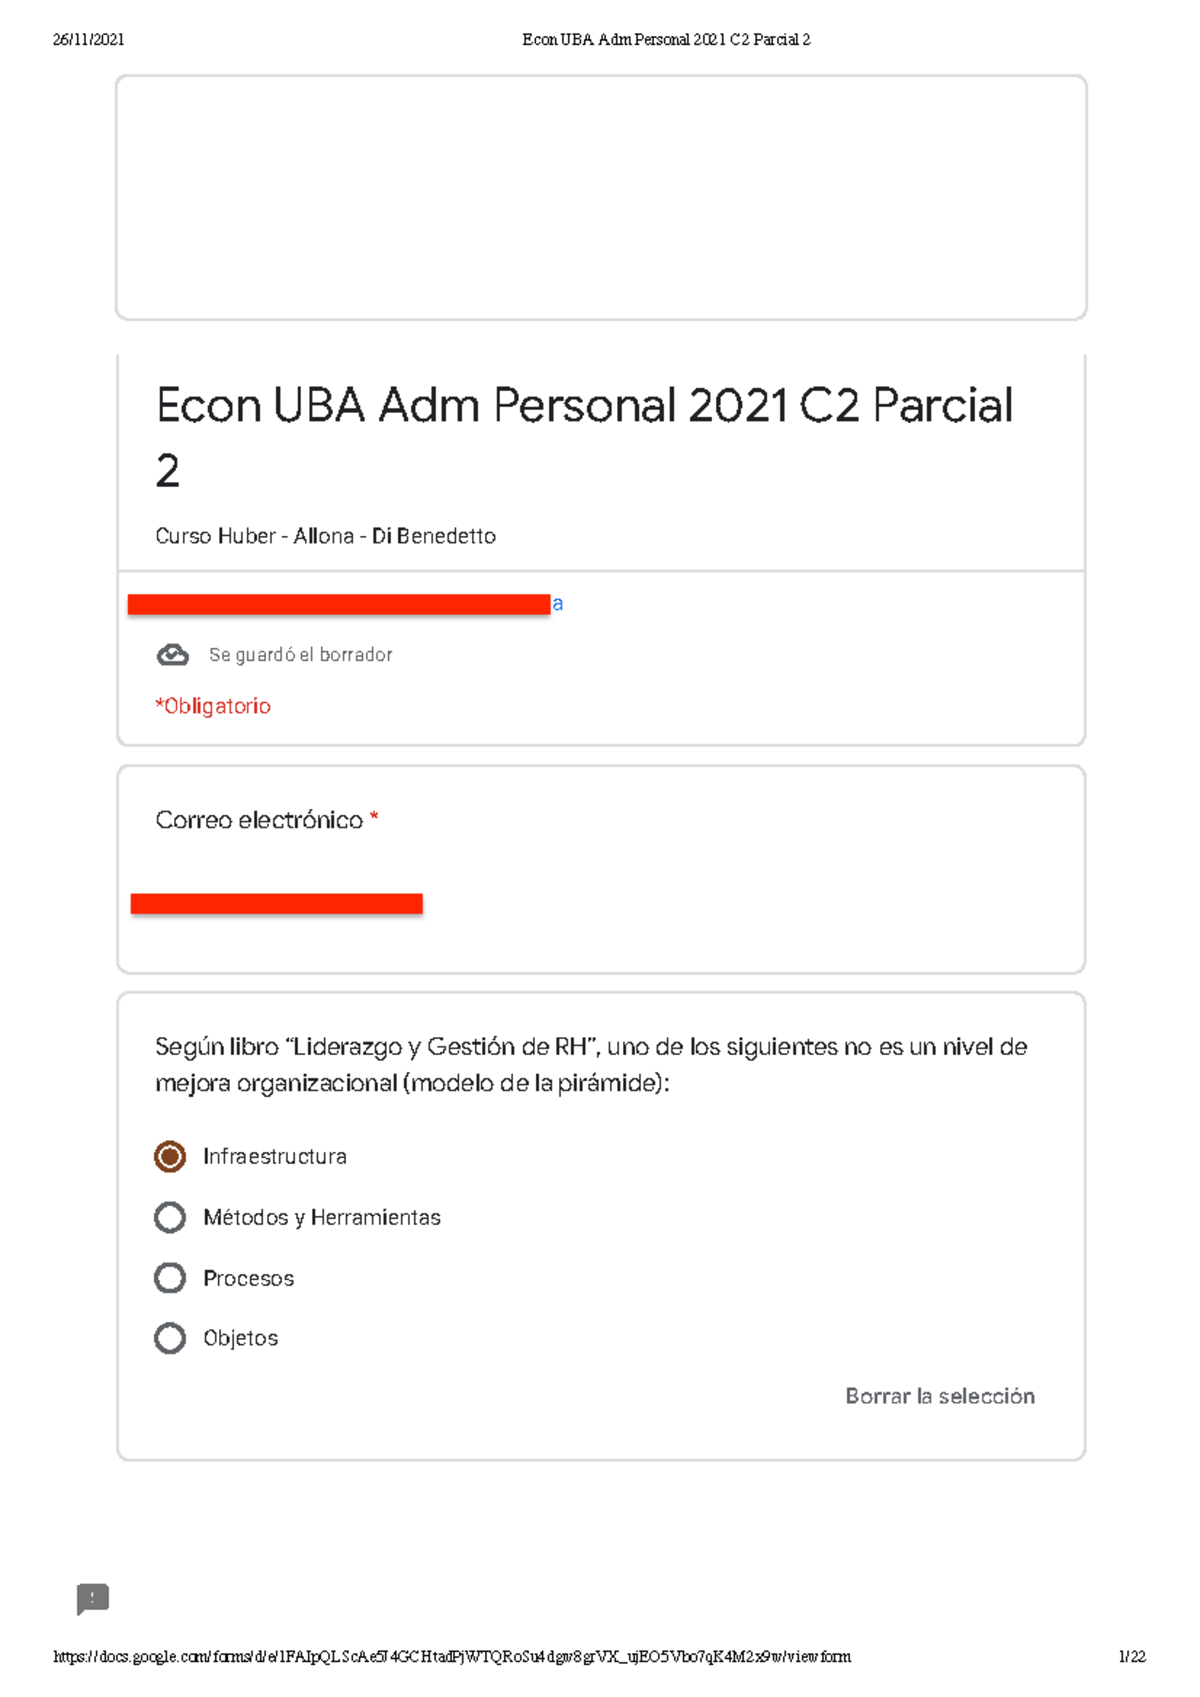Click the 'Liderazgo y Gestión de RH' question text
Viewport: 1200px width, 1697px height.
tap(591, 1065)
